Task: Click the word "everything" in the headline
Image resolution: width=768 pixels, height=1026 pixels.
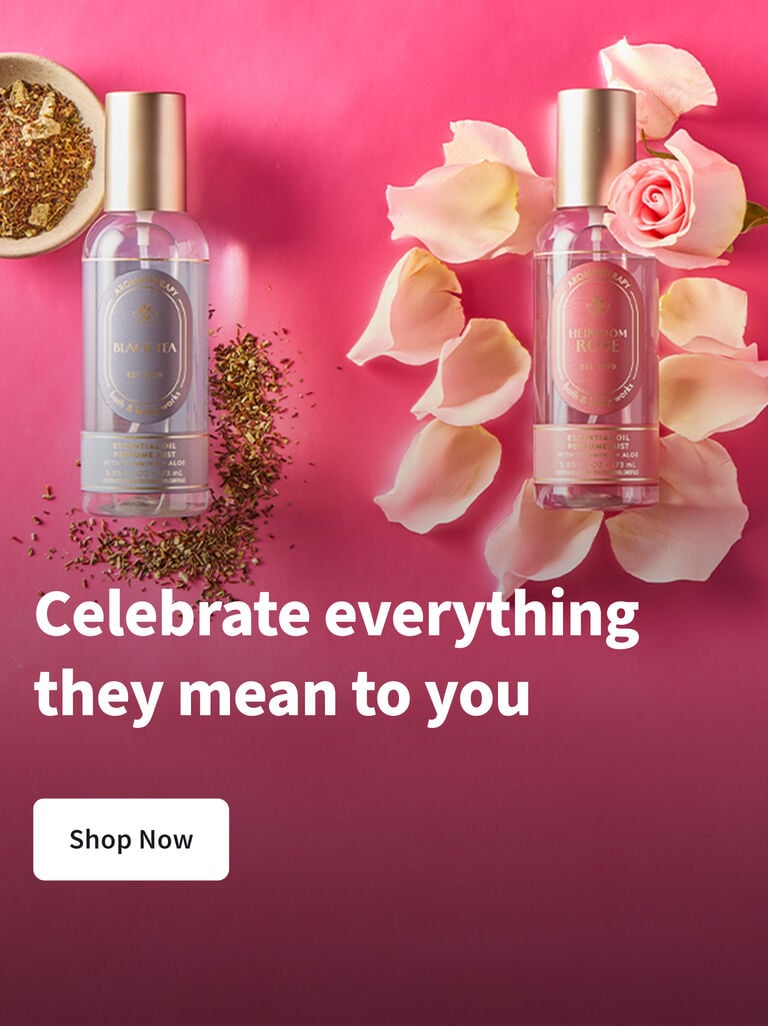Action: coord(482,617)
